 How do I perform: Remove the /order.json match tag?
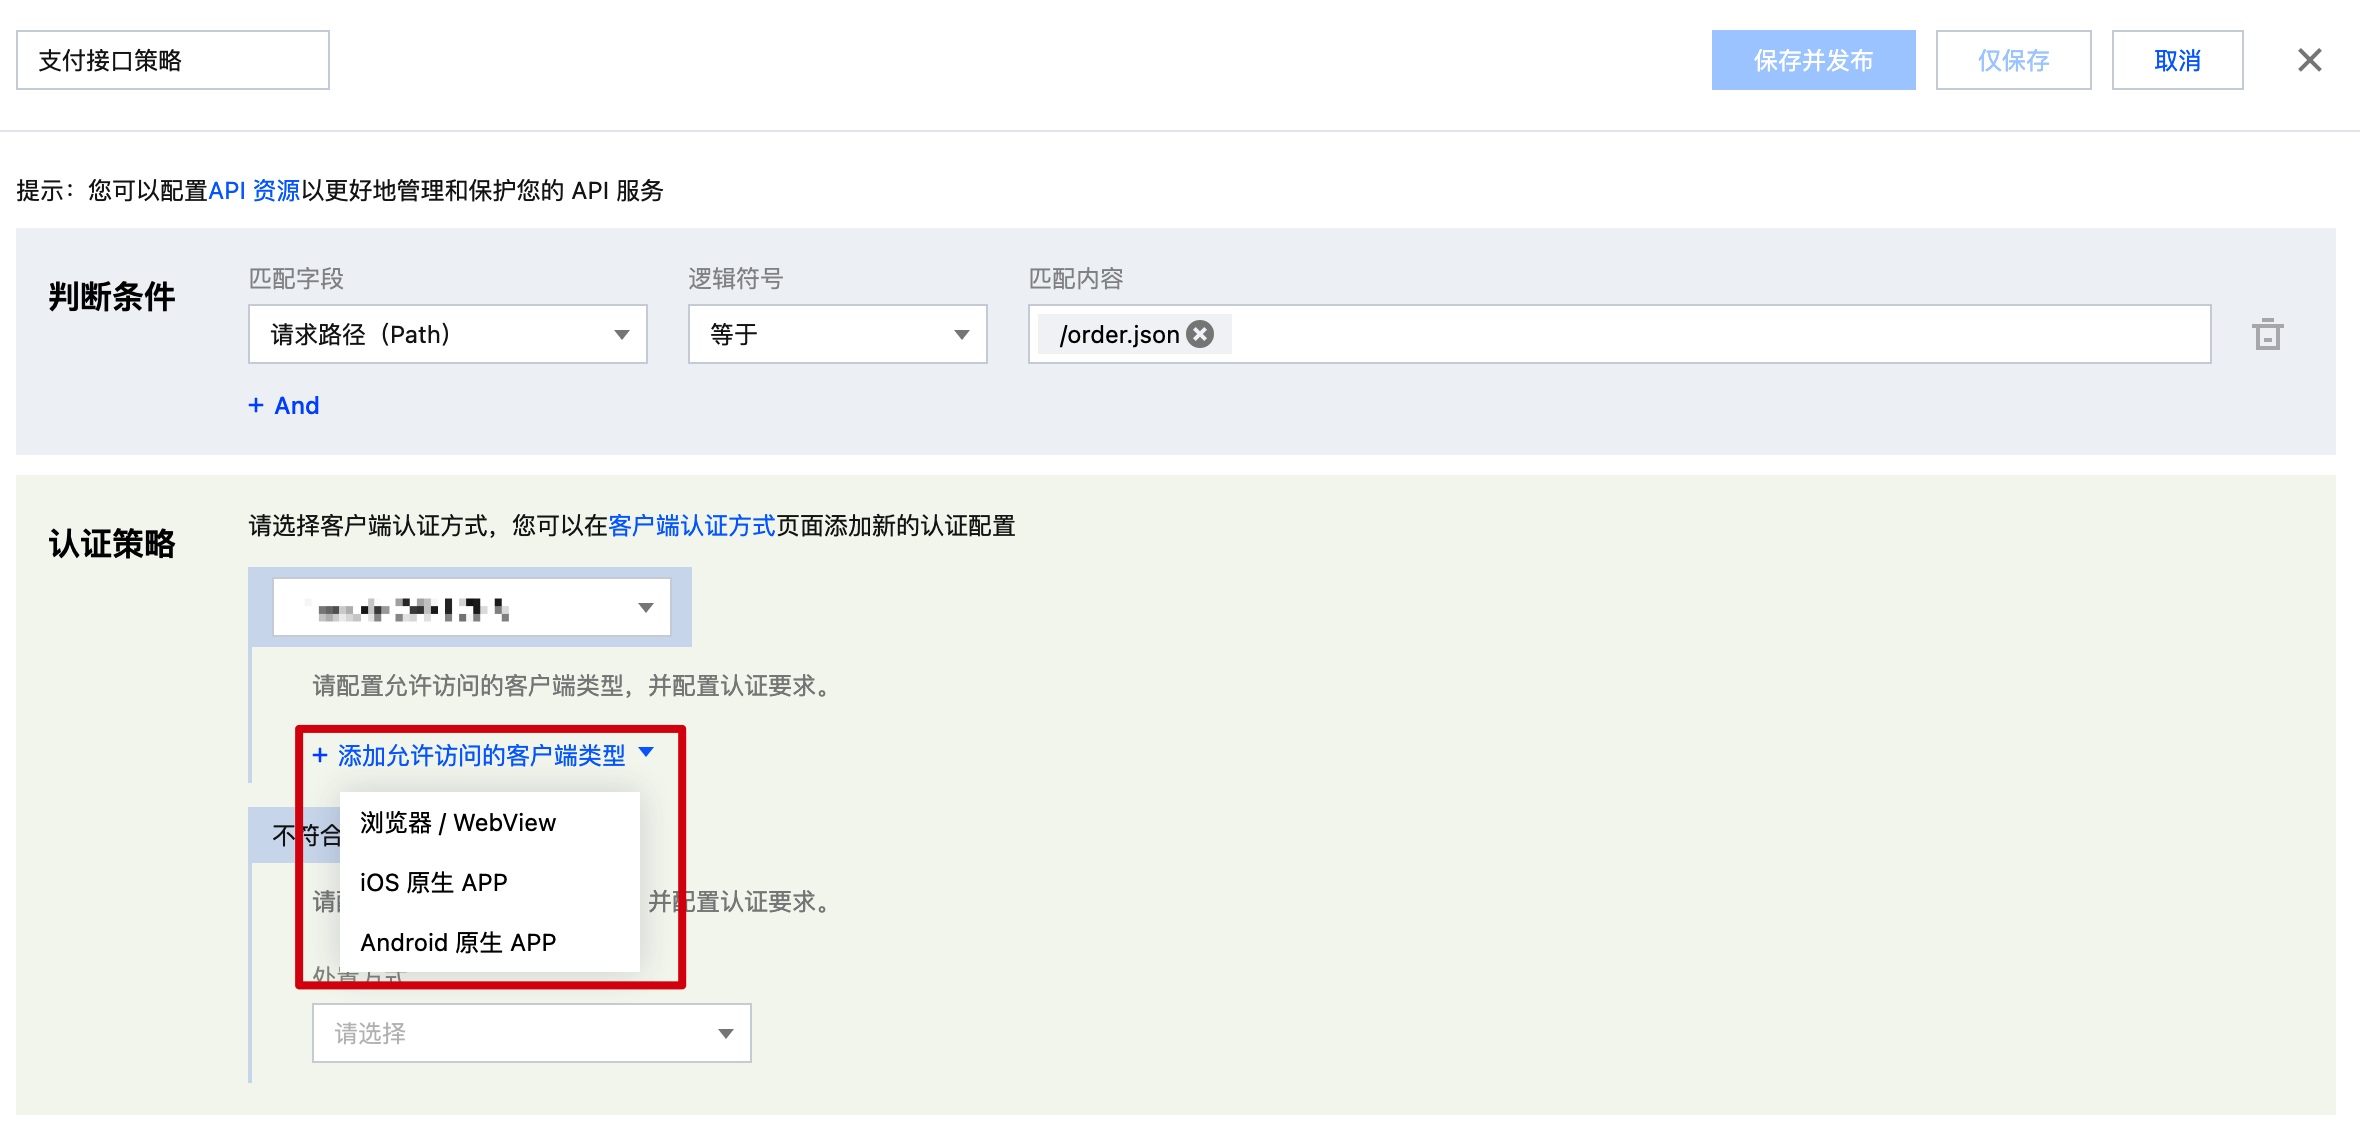pos(1199,334)
